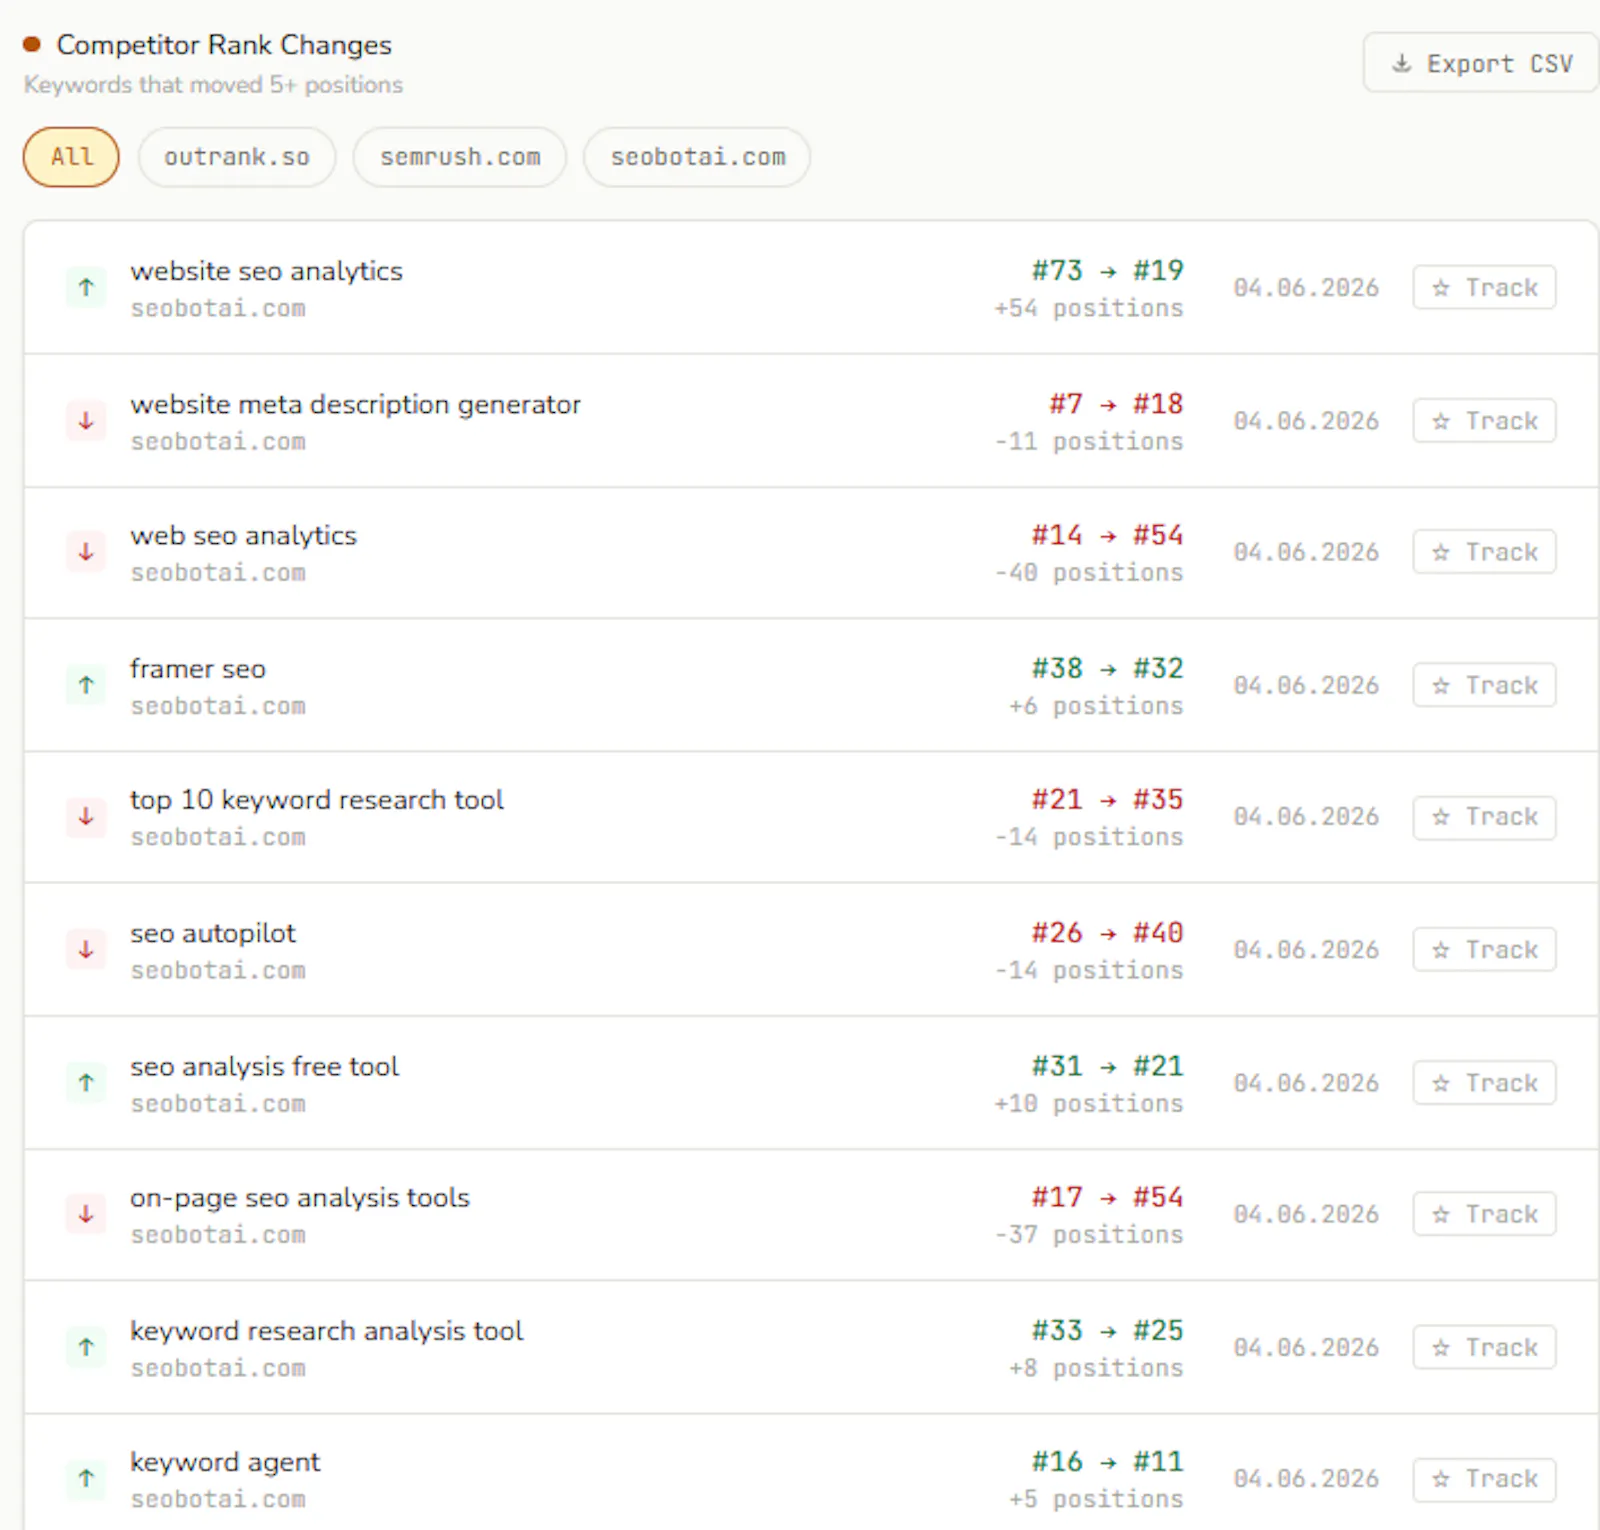Click the framer seo keyword text

coord(198,669)
